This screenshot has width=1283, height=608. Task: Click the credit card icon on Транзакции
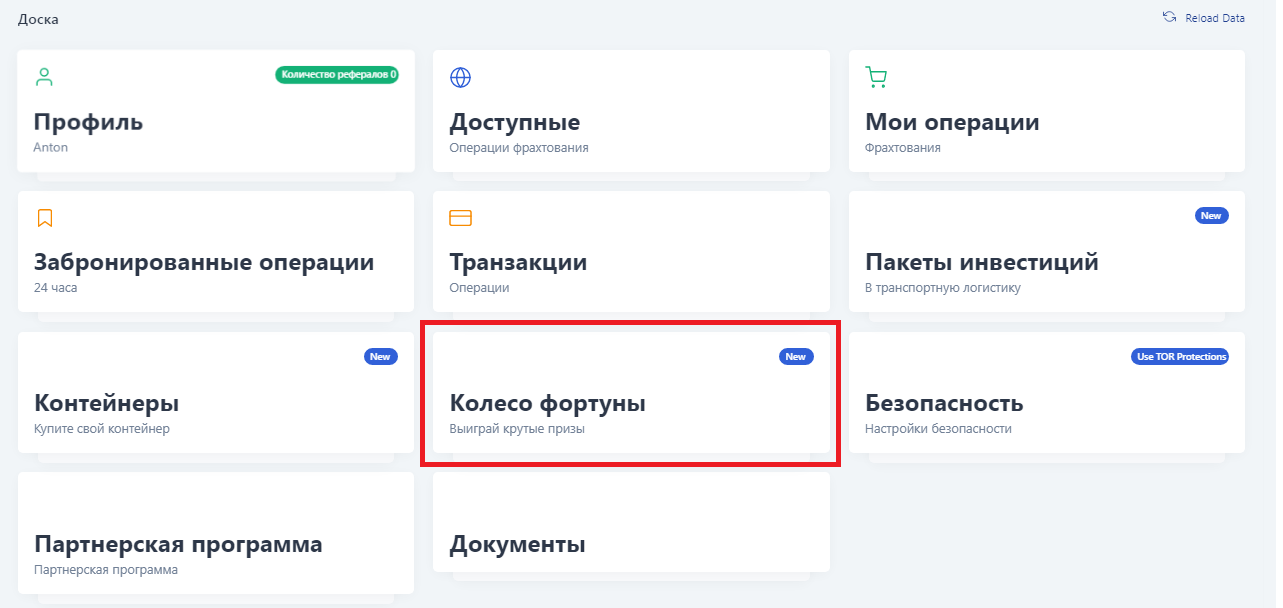pyautogui.click(x=460, y=218)
